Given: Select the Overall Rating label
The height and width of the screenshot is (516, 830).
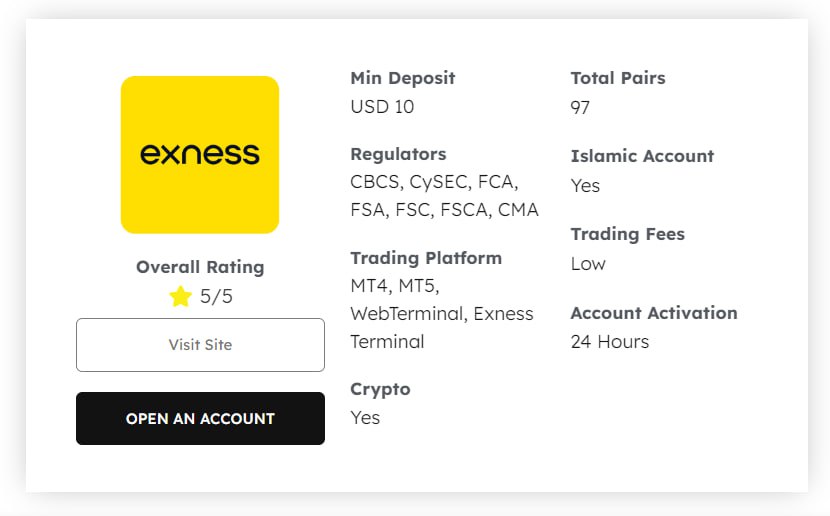Looking at the screenshot, I should (x=200, y=267).
